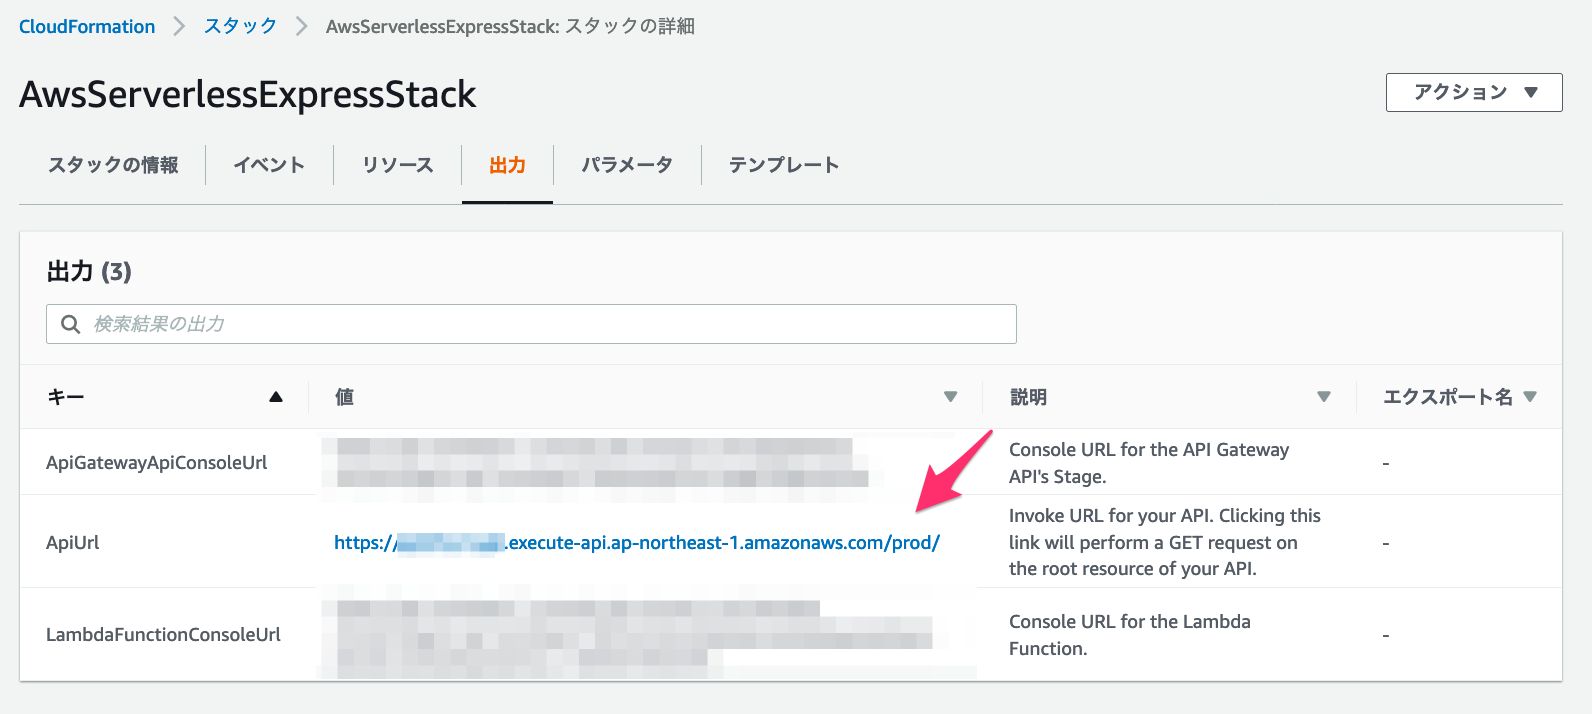The height and width of the screenshot is (714, 1592).
Task: Open the テンプレート tab
Action: tap(781, 165)
